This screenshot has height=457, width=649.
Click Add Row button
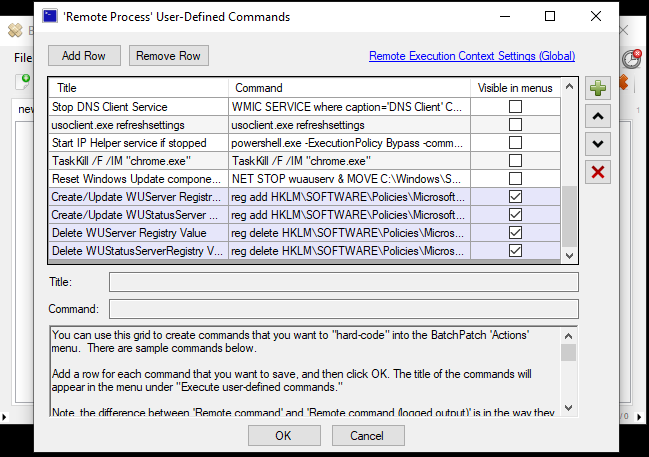click(x=84, y=55)
